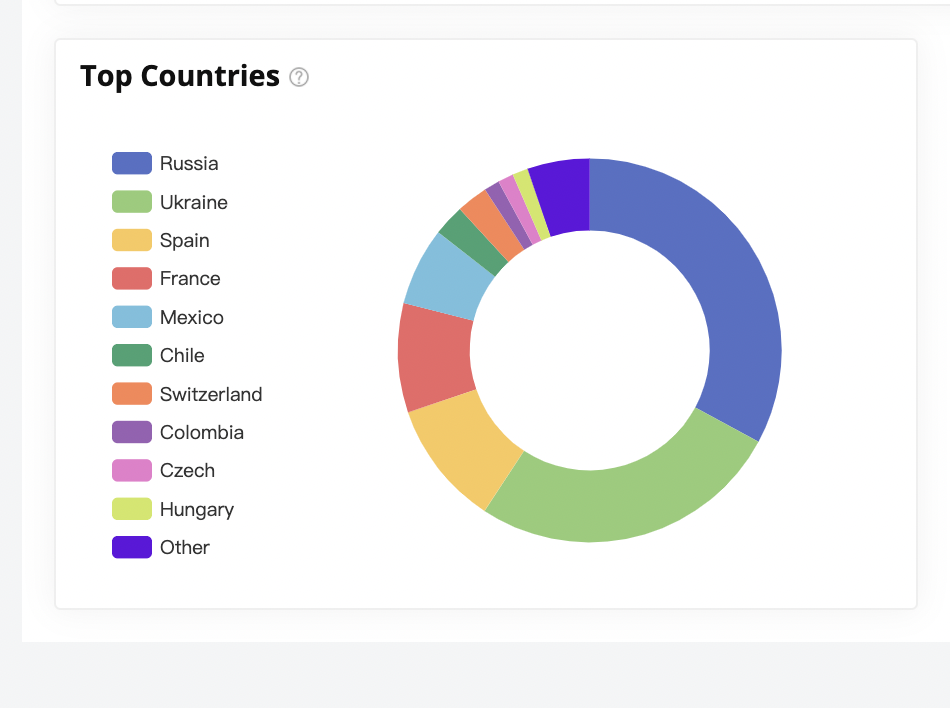Toggle the Other legend color swatch
This screenshot has width=950, height=708.
[131, 548]
